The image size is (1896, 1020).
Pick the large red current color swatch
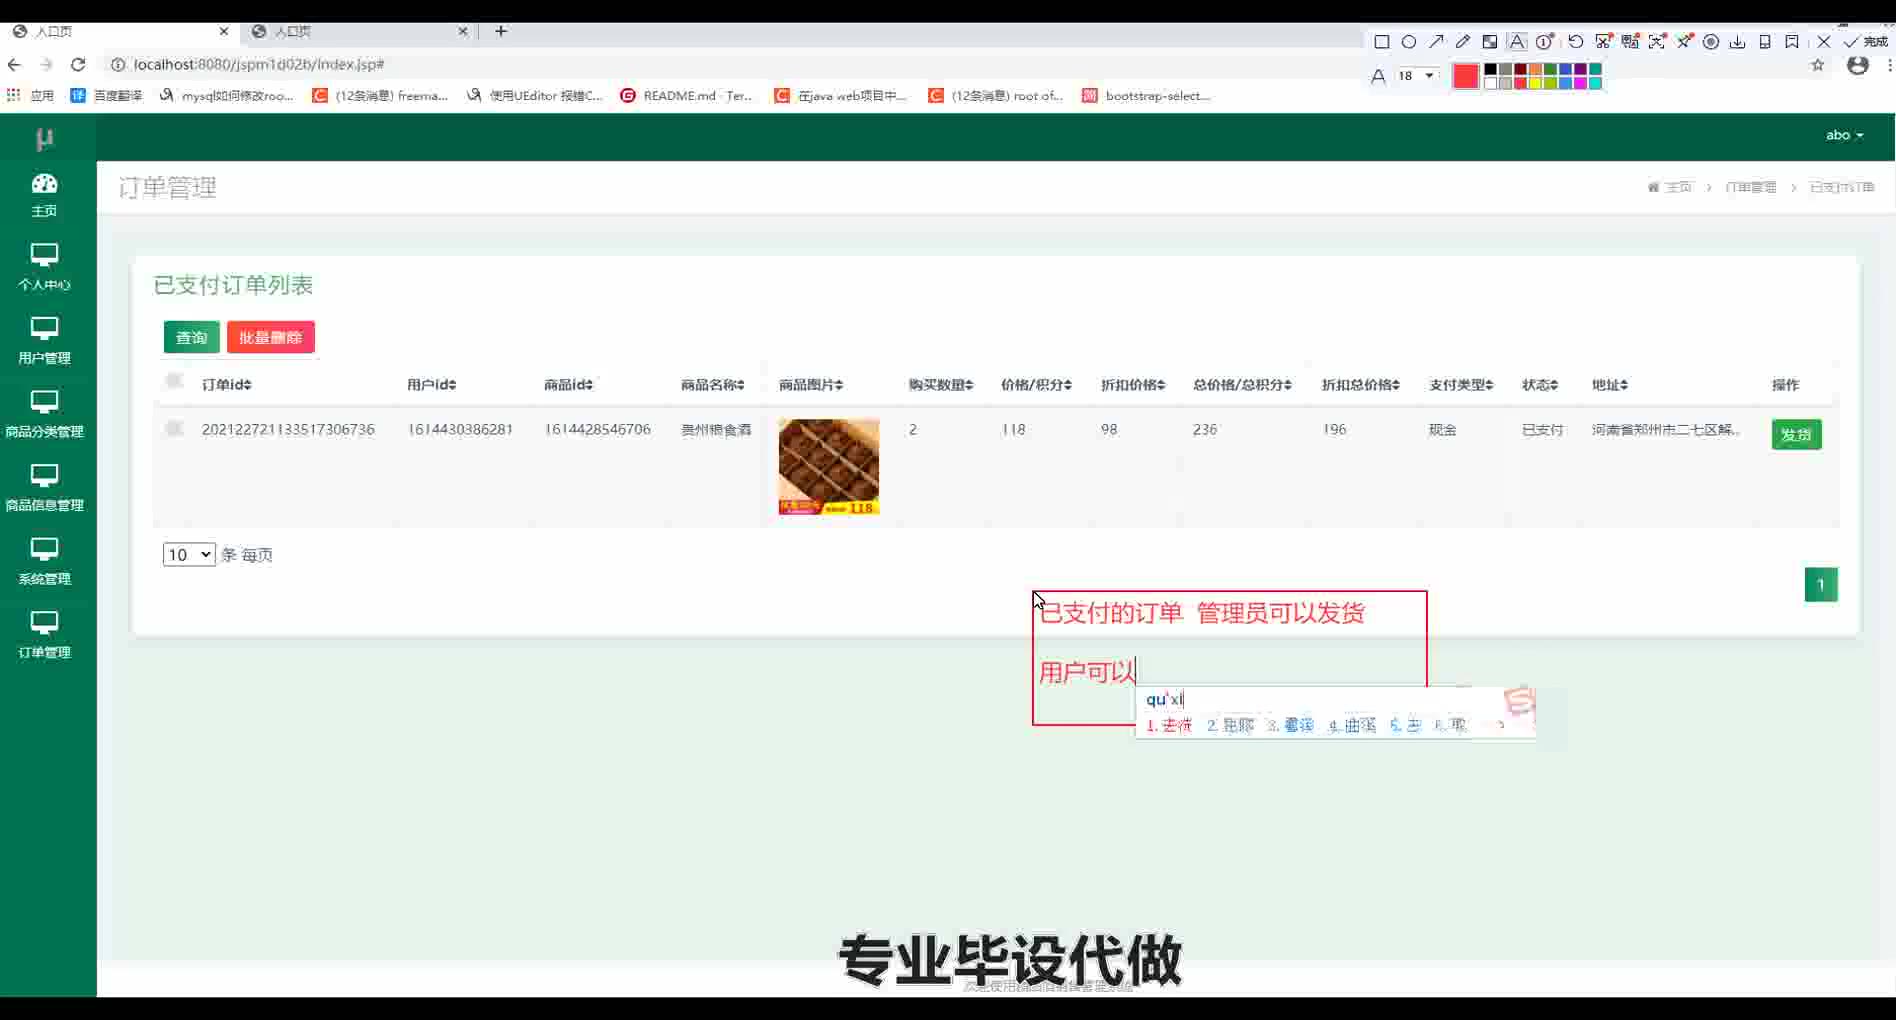point(1465,76)
